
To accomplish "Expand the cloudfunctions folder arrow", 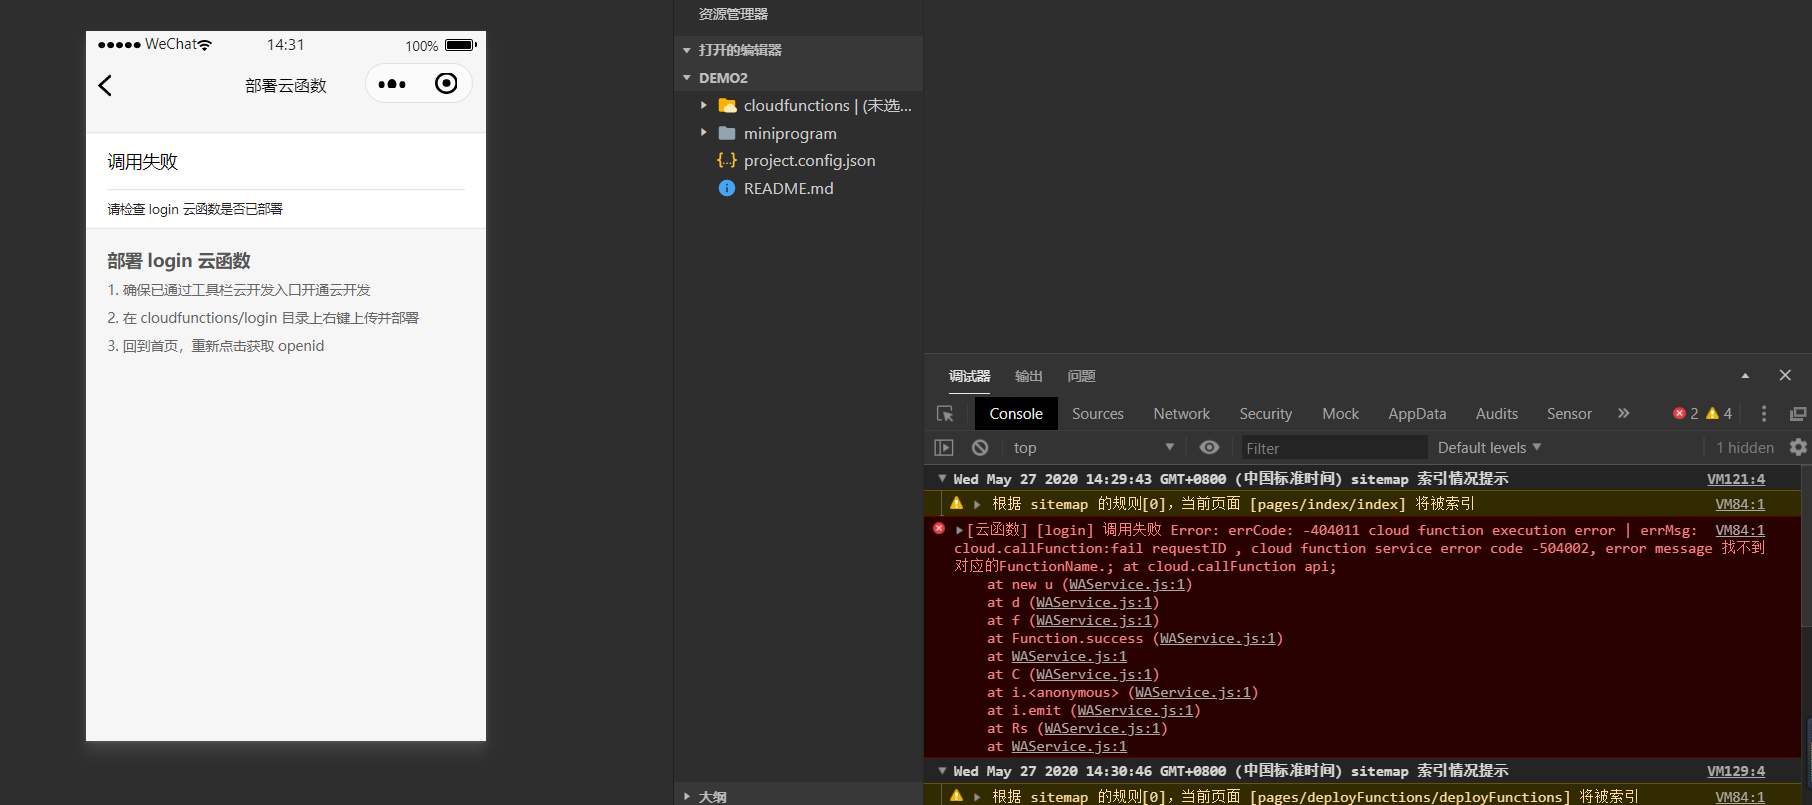I will tap(704, 105).
